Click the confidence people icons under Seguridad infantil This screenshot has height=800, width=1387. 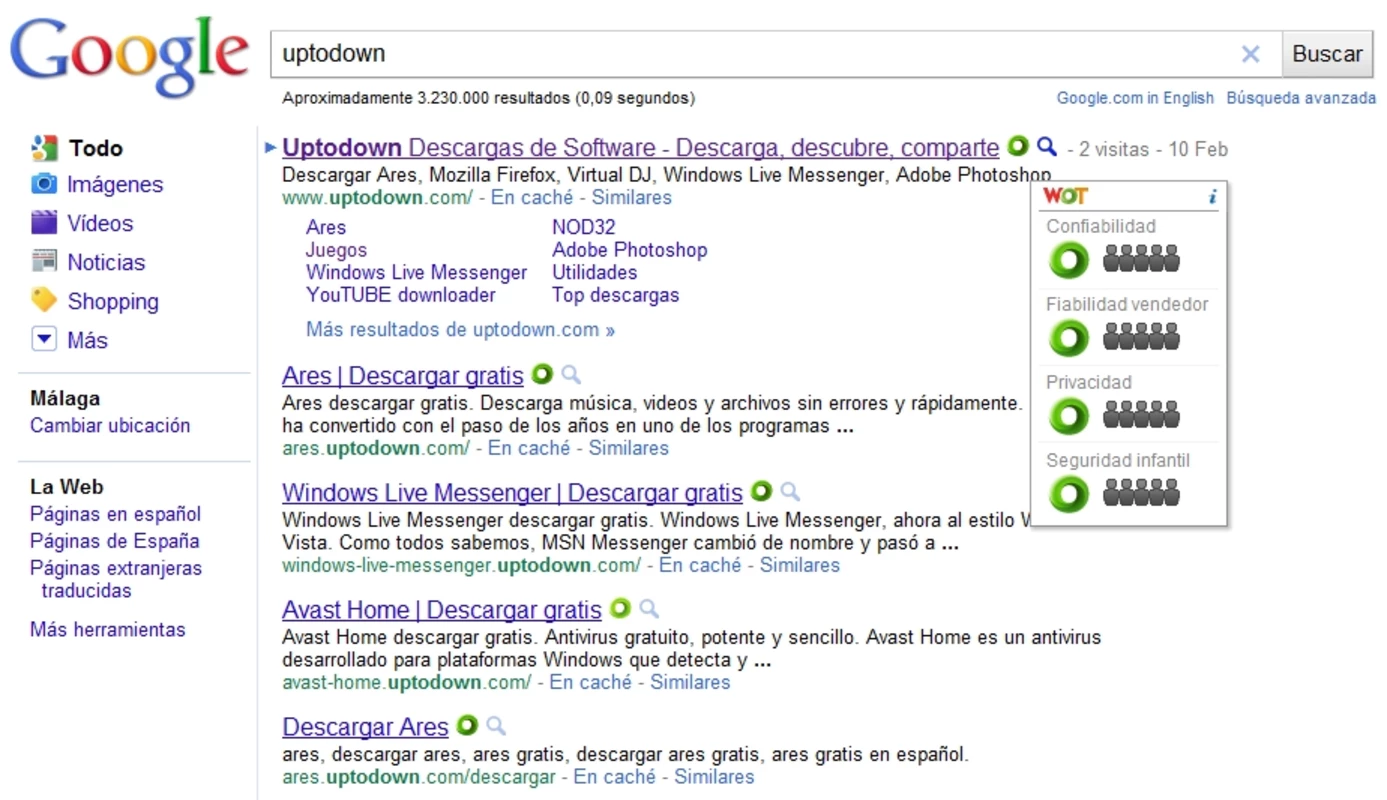[1141, 492]
